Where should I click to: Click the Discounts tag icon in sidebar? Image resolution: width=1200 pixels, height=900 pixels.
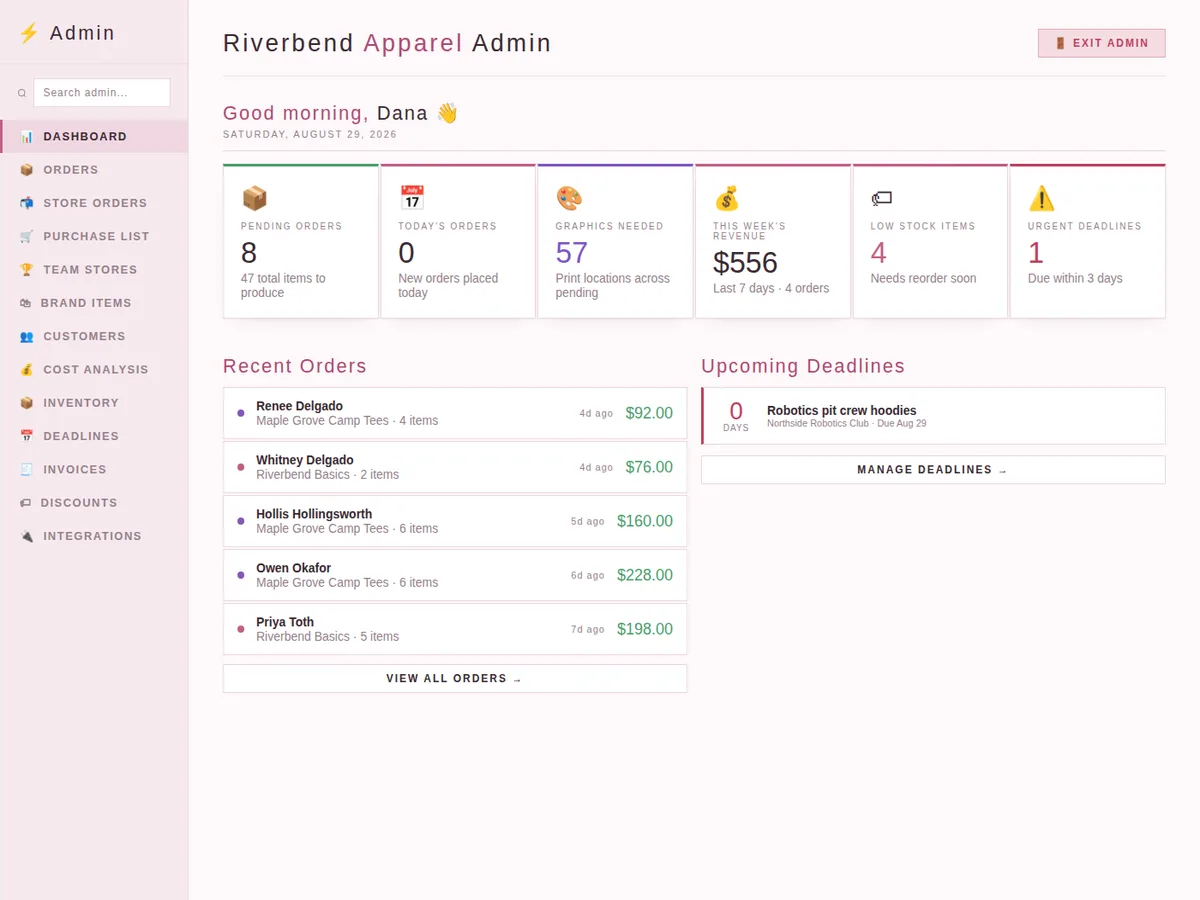click(26, 503)
